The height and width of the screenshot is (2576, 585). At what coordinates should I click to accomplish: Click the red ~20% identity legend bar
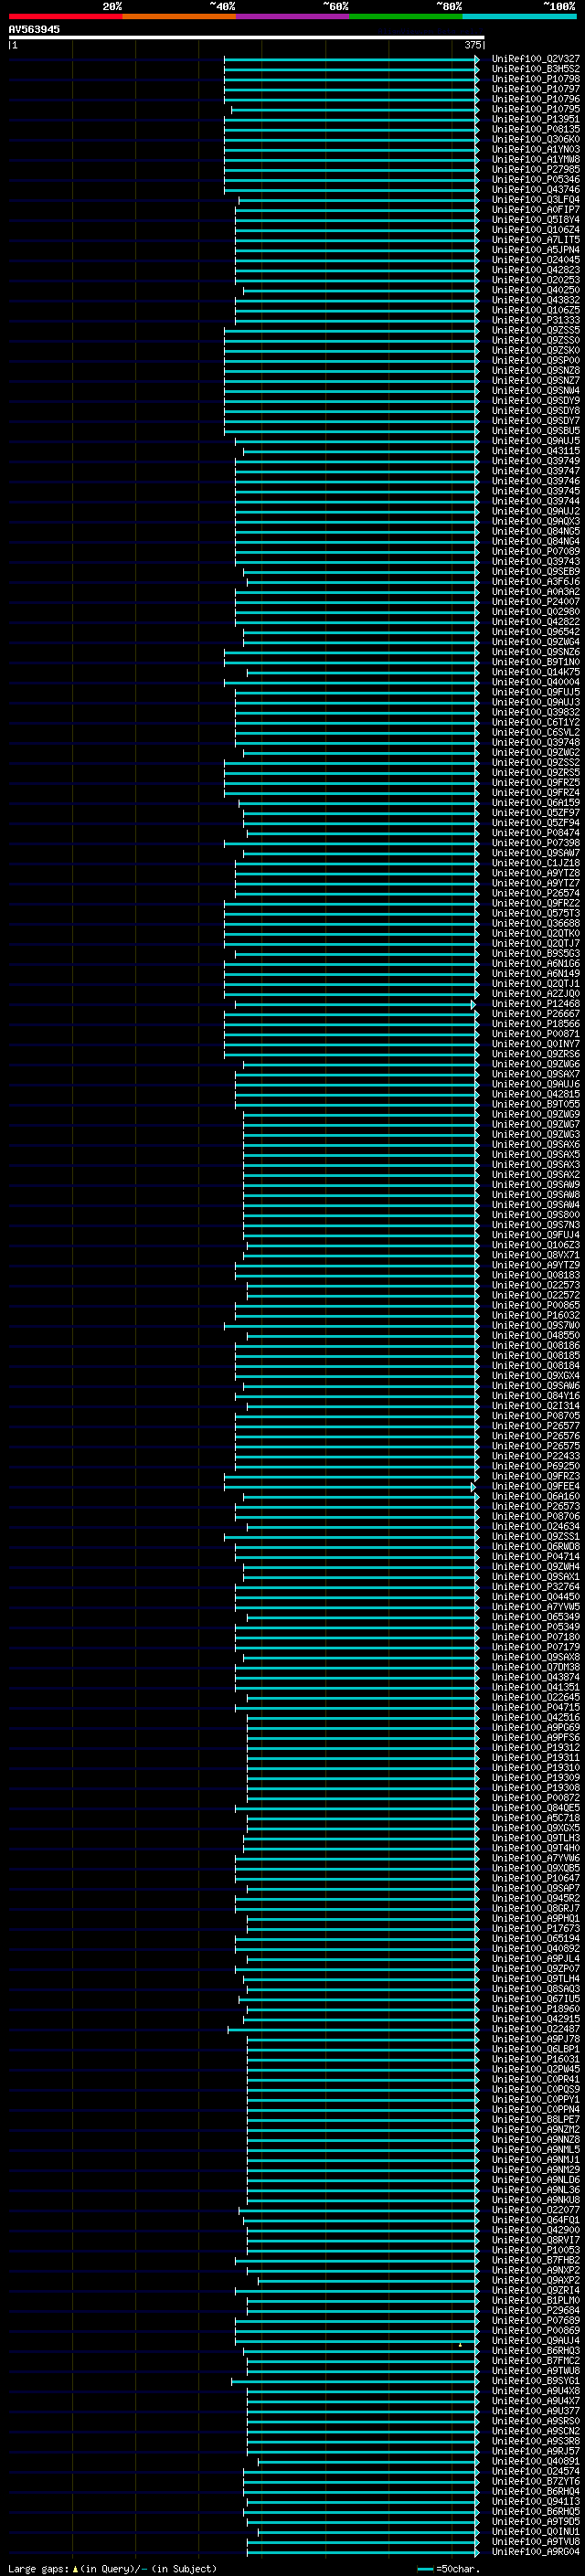[x=65, y=16]
